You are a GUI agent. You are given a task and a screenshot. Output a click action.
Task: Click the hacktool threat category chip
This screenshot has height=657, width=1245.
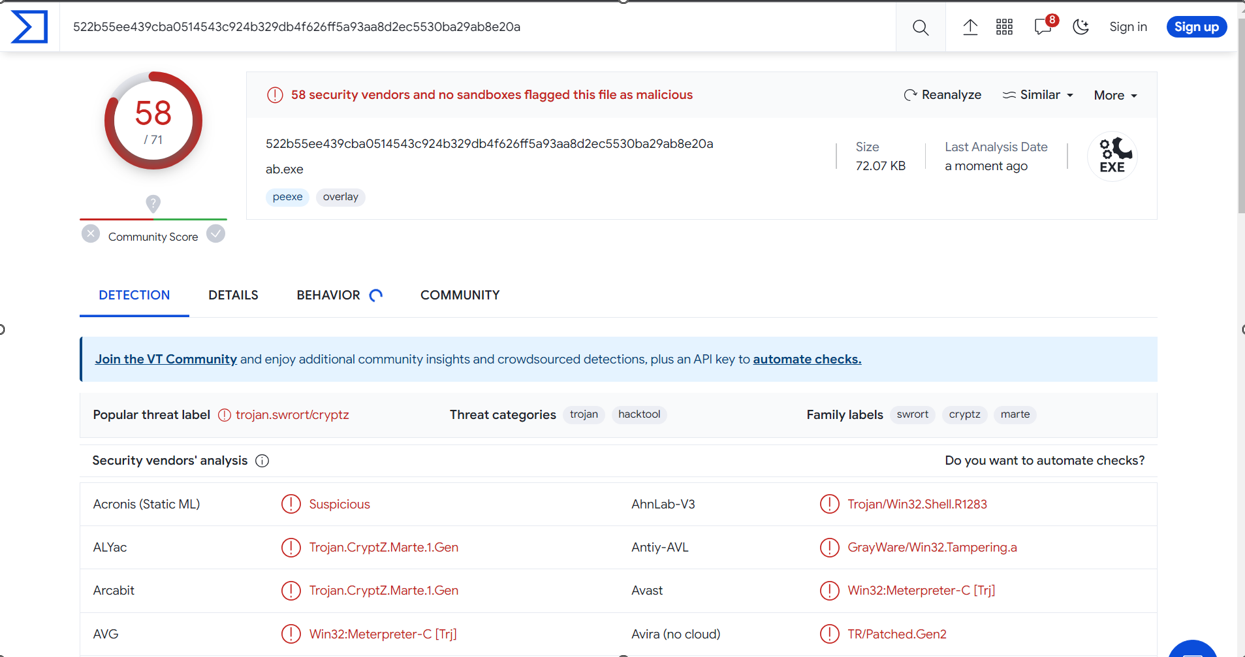(639, 414)
